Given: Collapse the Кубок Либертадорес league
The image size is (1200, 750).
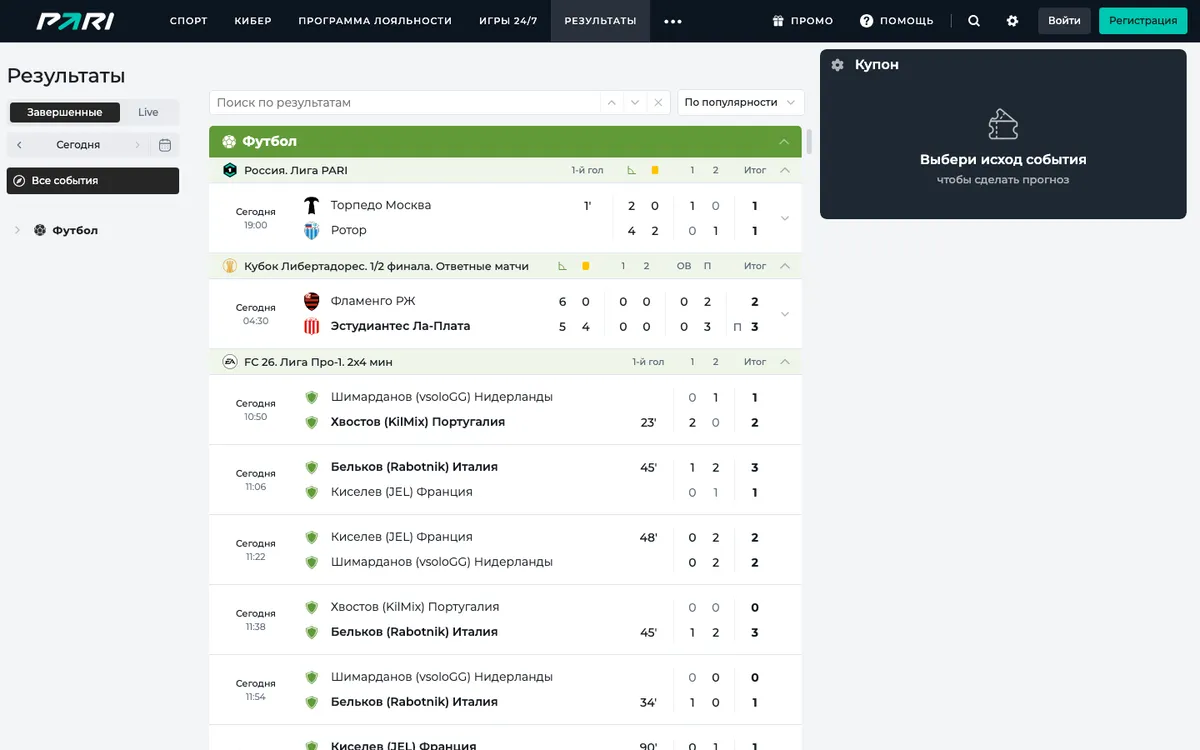Looking at the screenshot, I should (x=785, y=266).
